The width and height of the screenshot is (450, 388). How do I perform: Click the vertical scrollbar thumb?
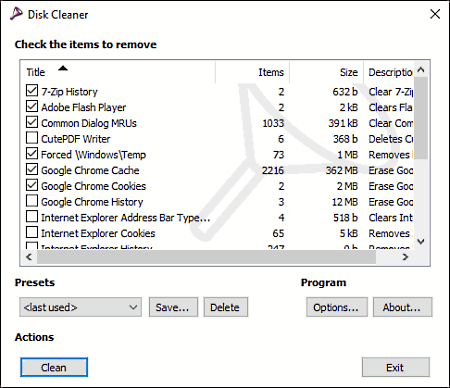pos(421,119)
